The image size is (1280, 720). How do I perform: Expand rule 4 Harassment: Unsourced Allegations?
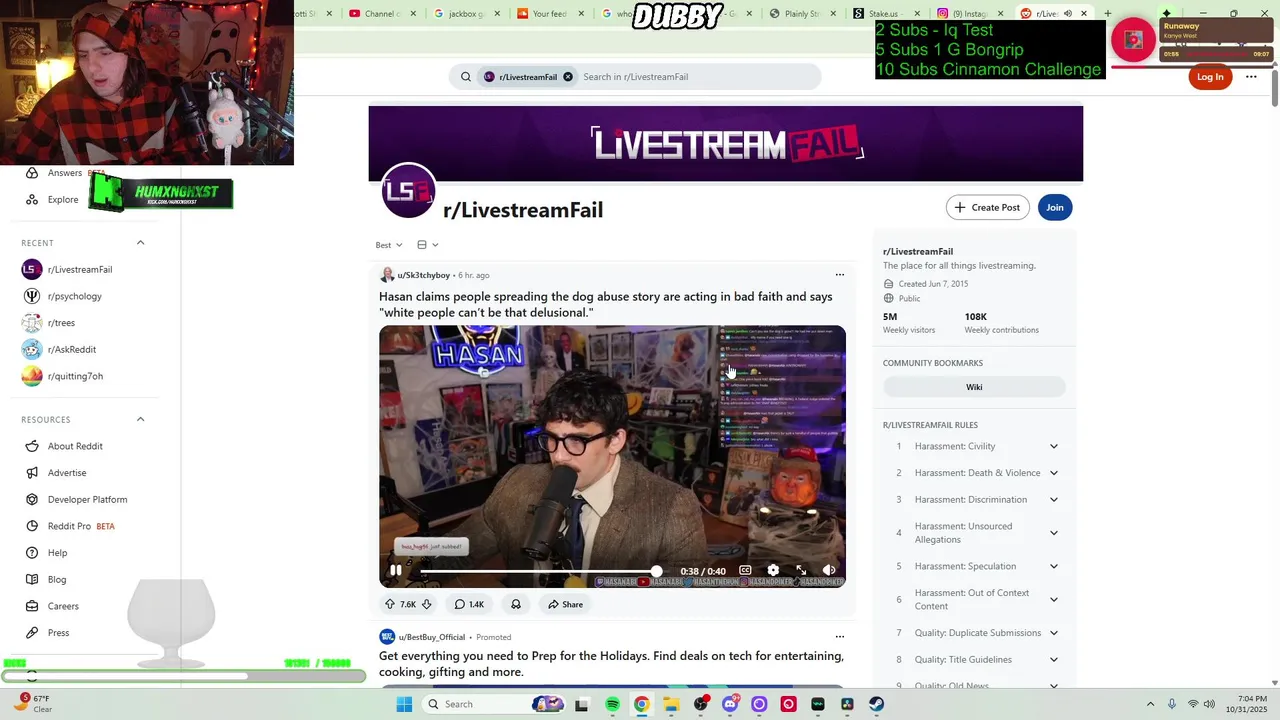point(1054,533)
